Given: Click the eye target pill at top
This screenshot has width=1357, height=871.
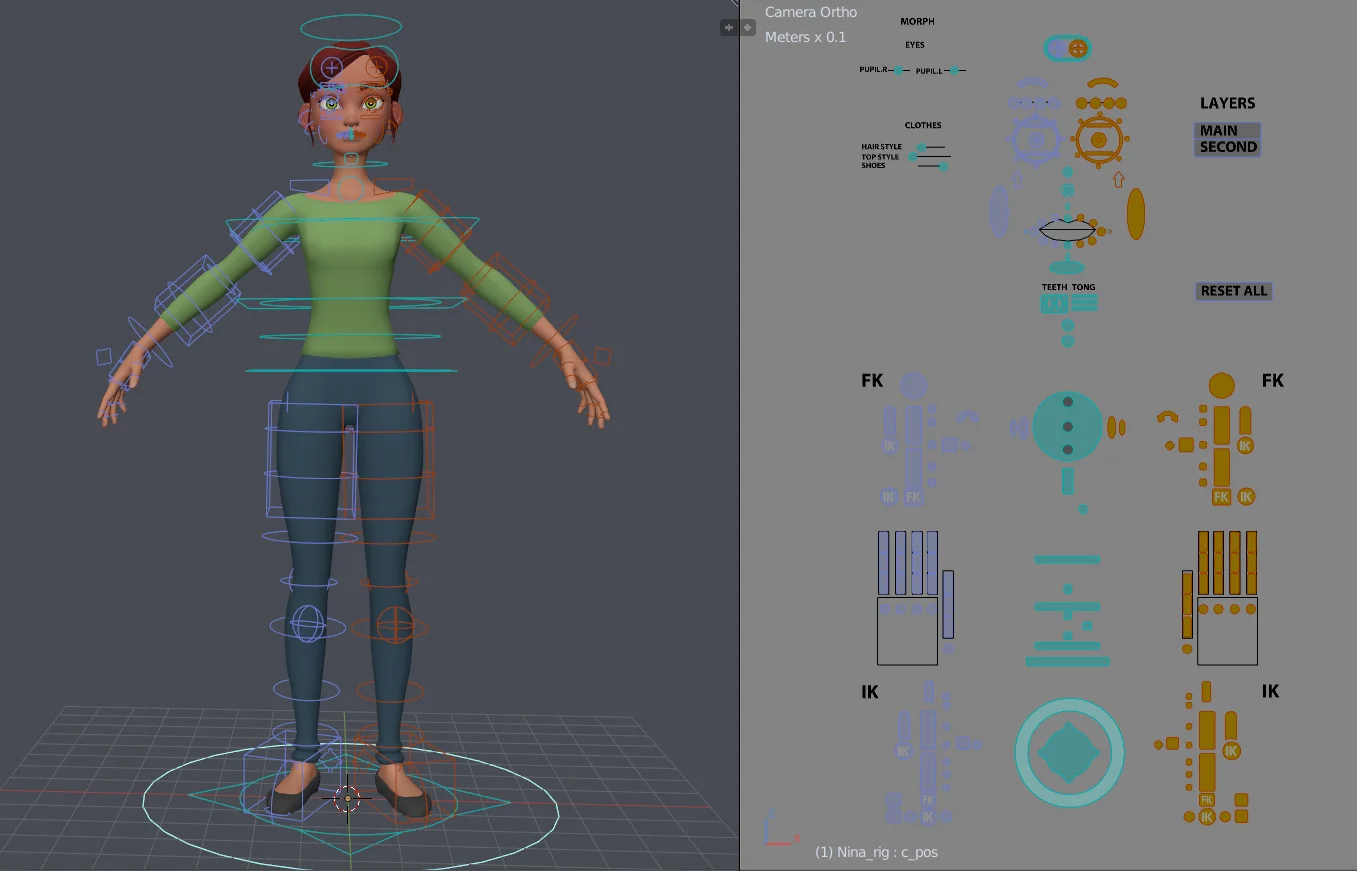Looking at the screenshot, I should (1067, 48).
